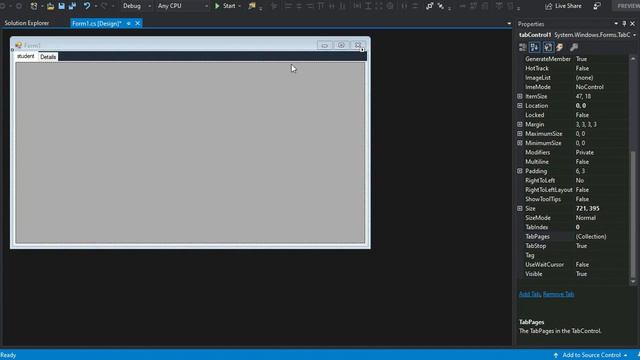Select the Visible property value True
This screenshot has width=640, height=360.
point(581,274)
